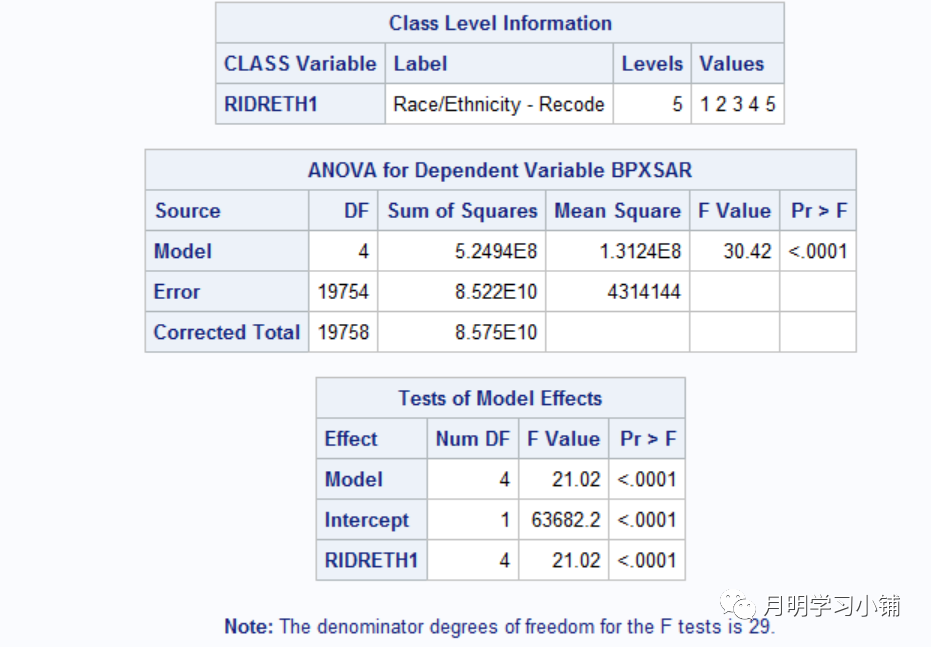
Task: Select the Class Level Information table title
Action: point(500,23)
